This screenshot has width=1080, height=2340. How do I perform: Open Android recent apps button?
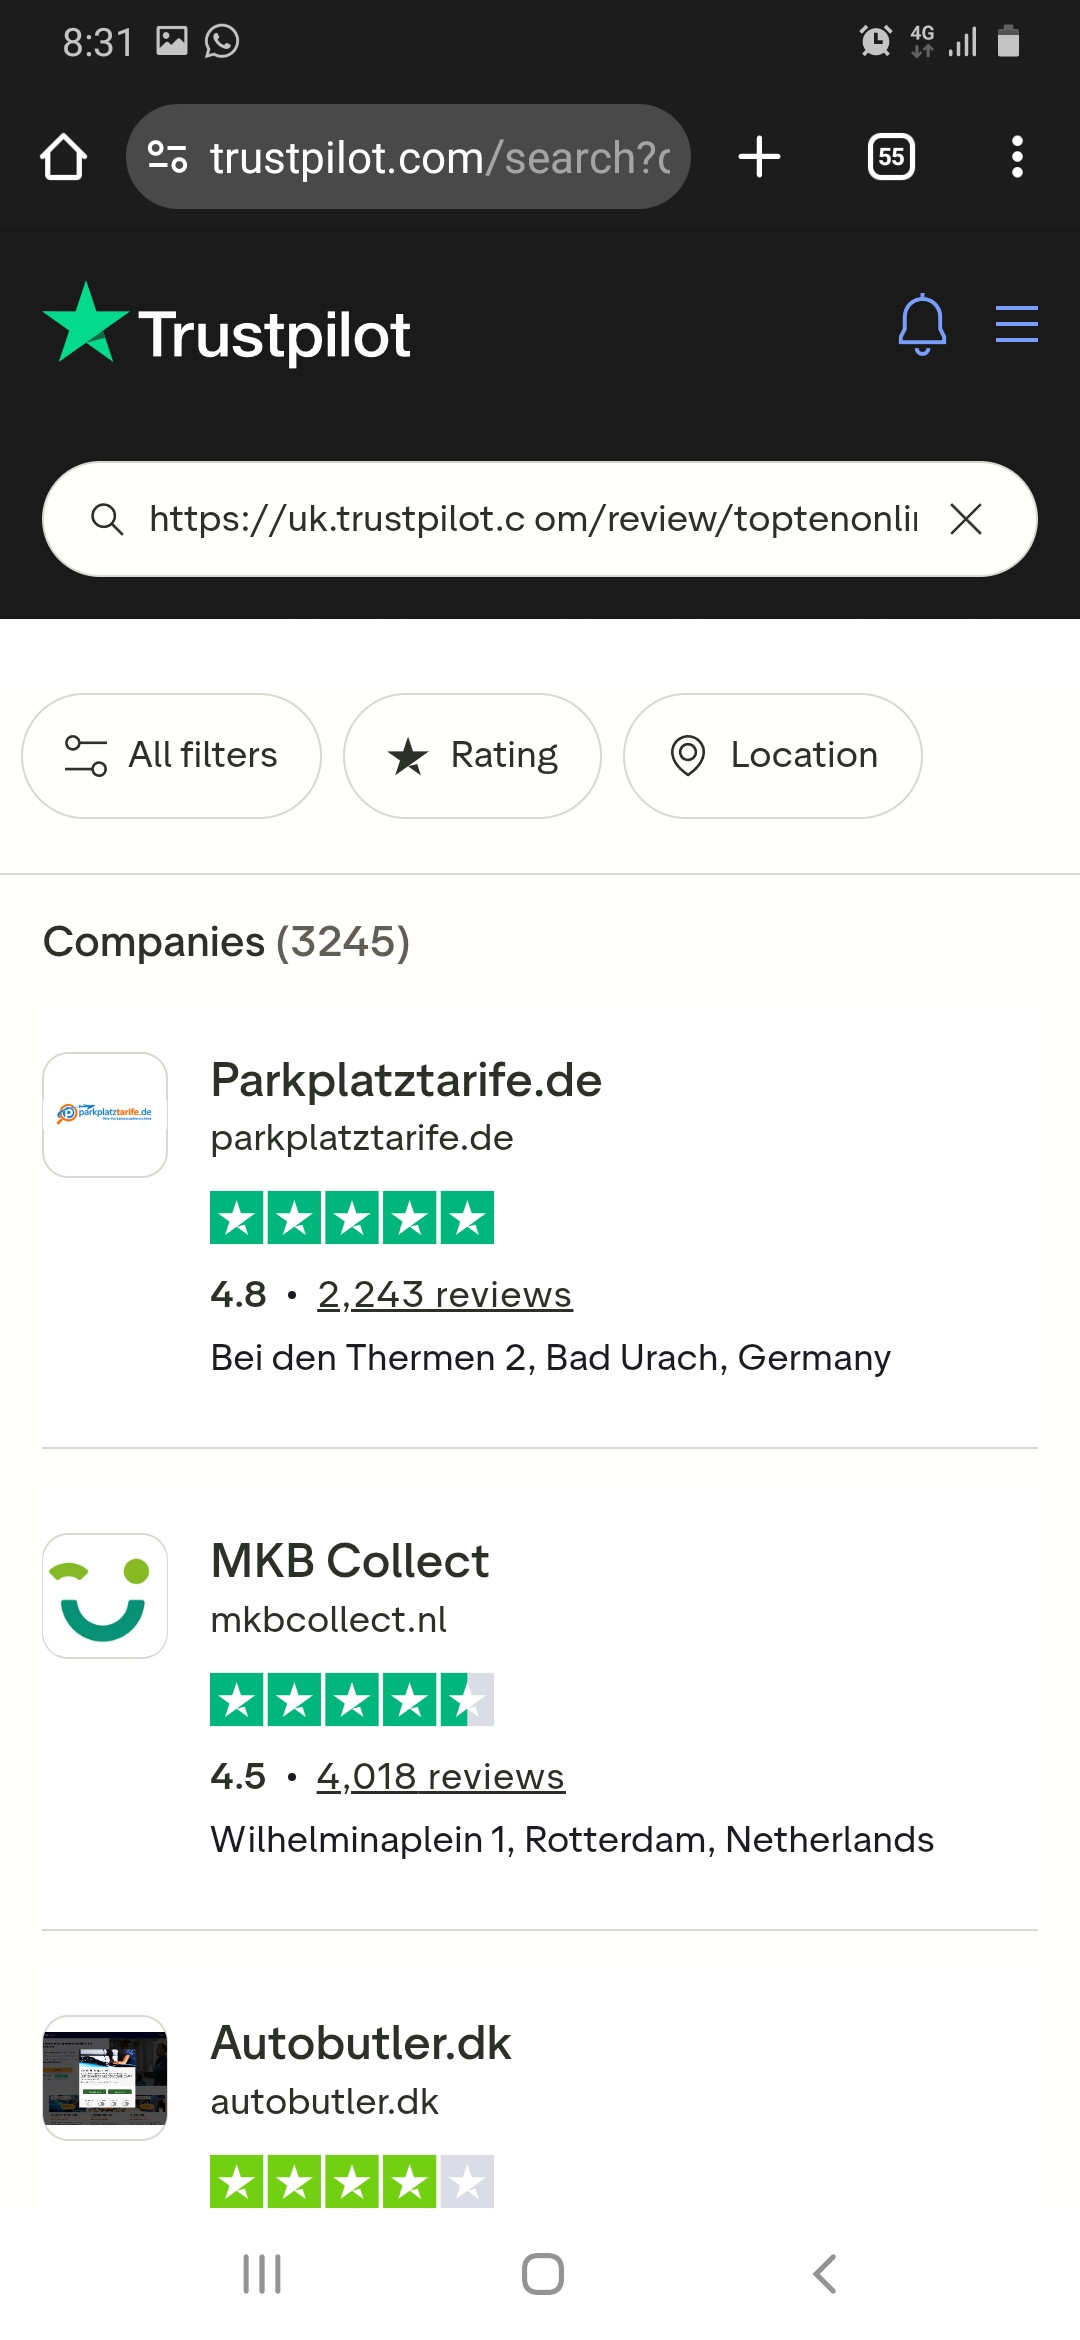coord(262,2274)
